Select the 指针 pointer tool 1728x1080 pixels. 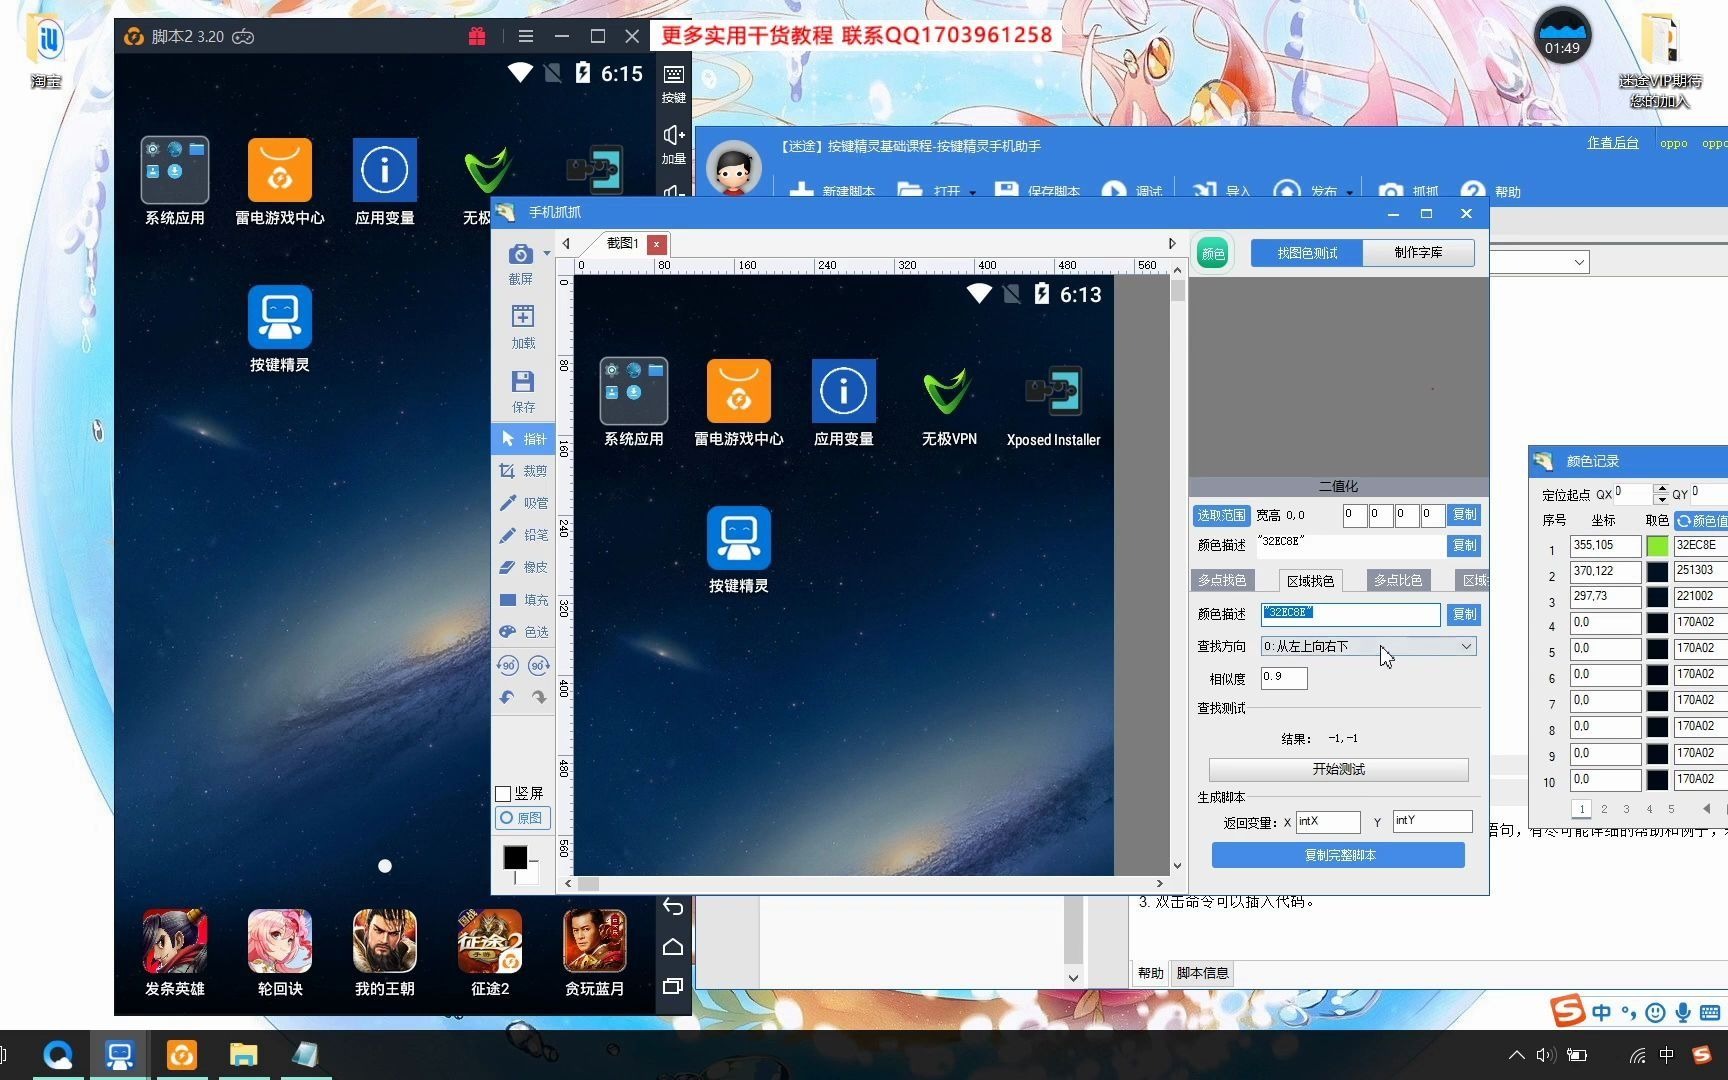523,438
